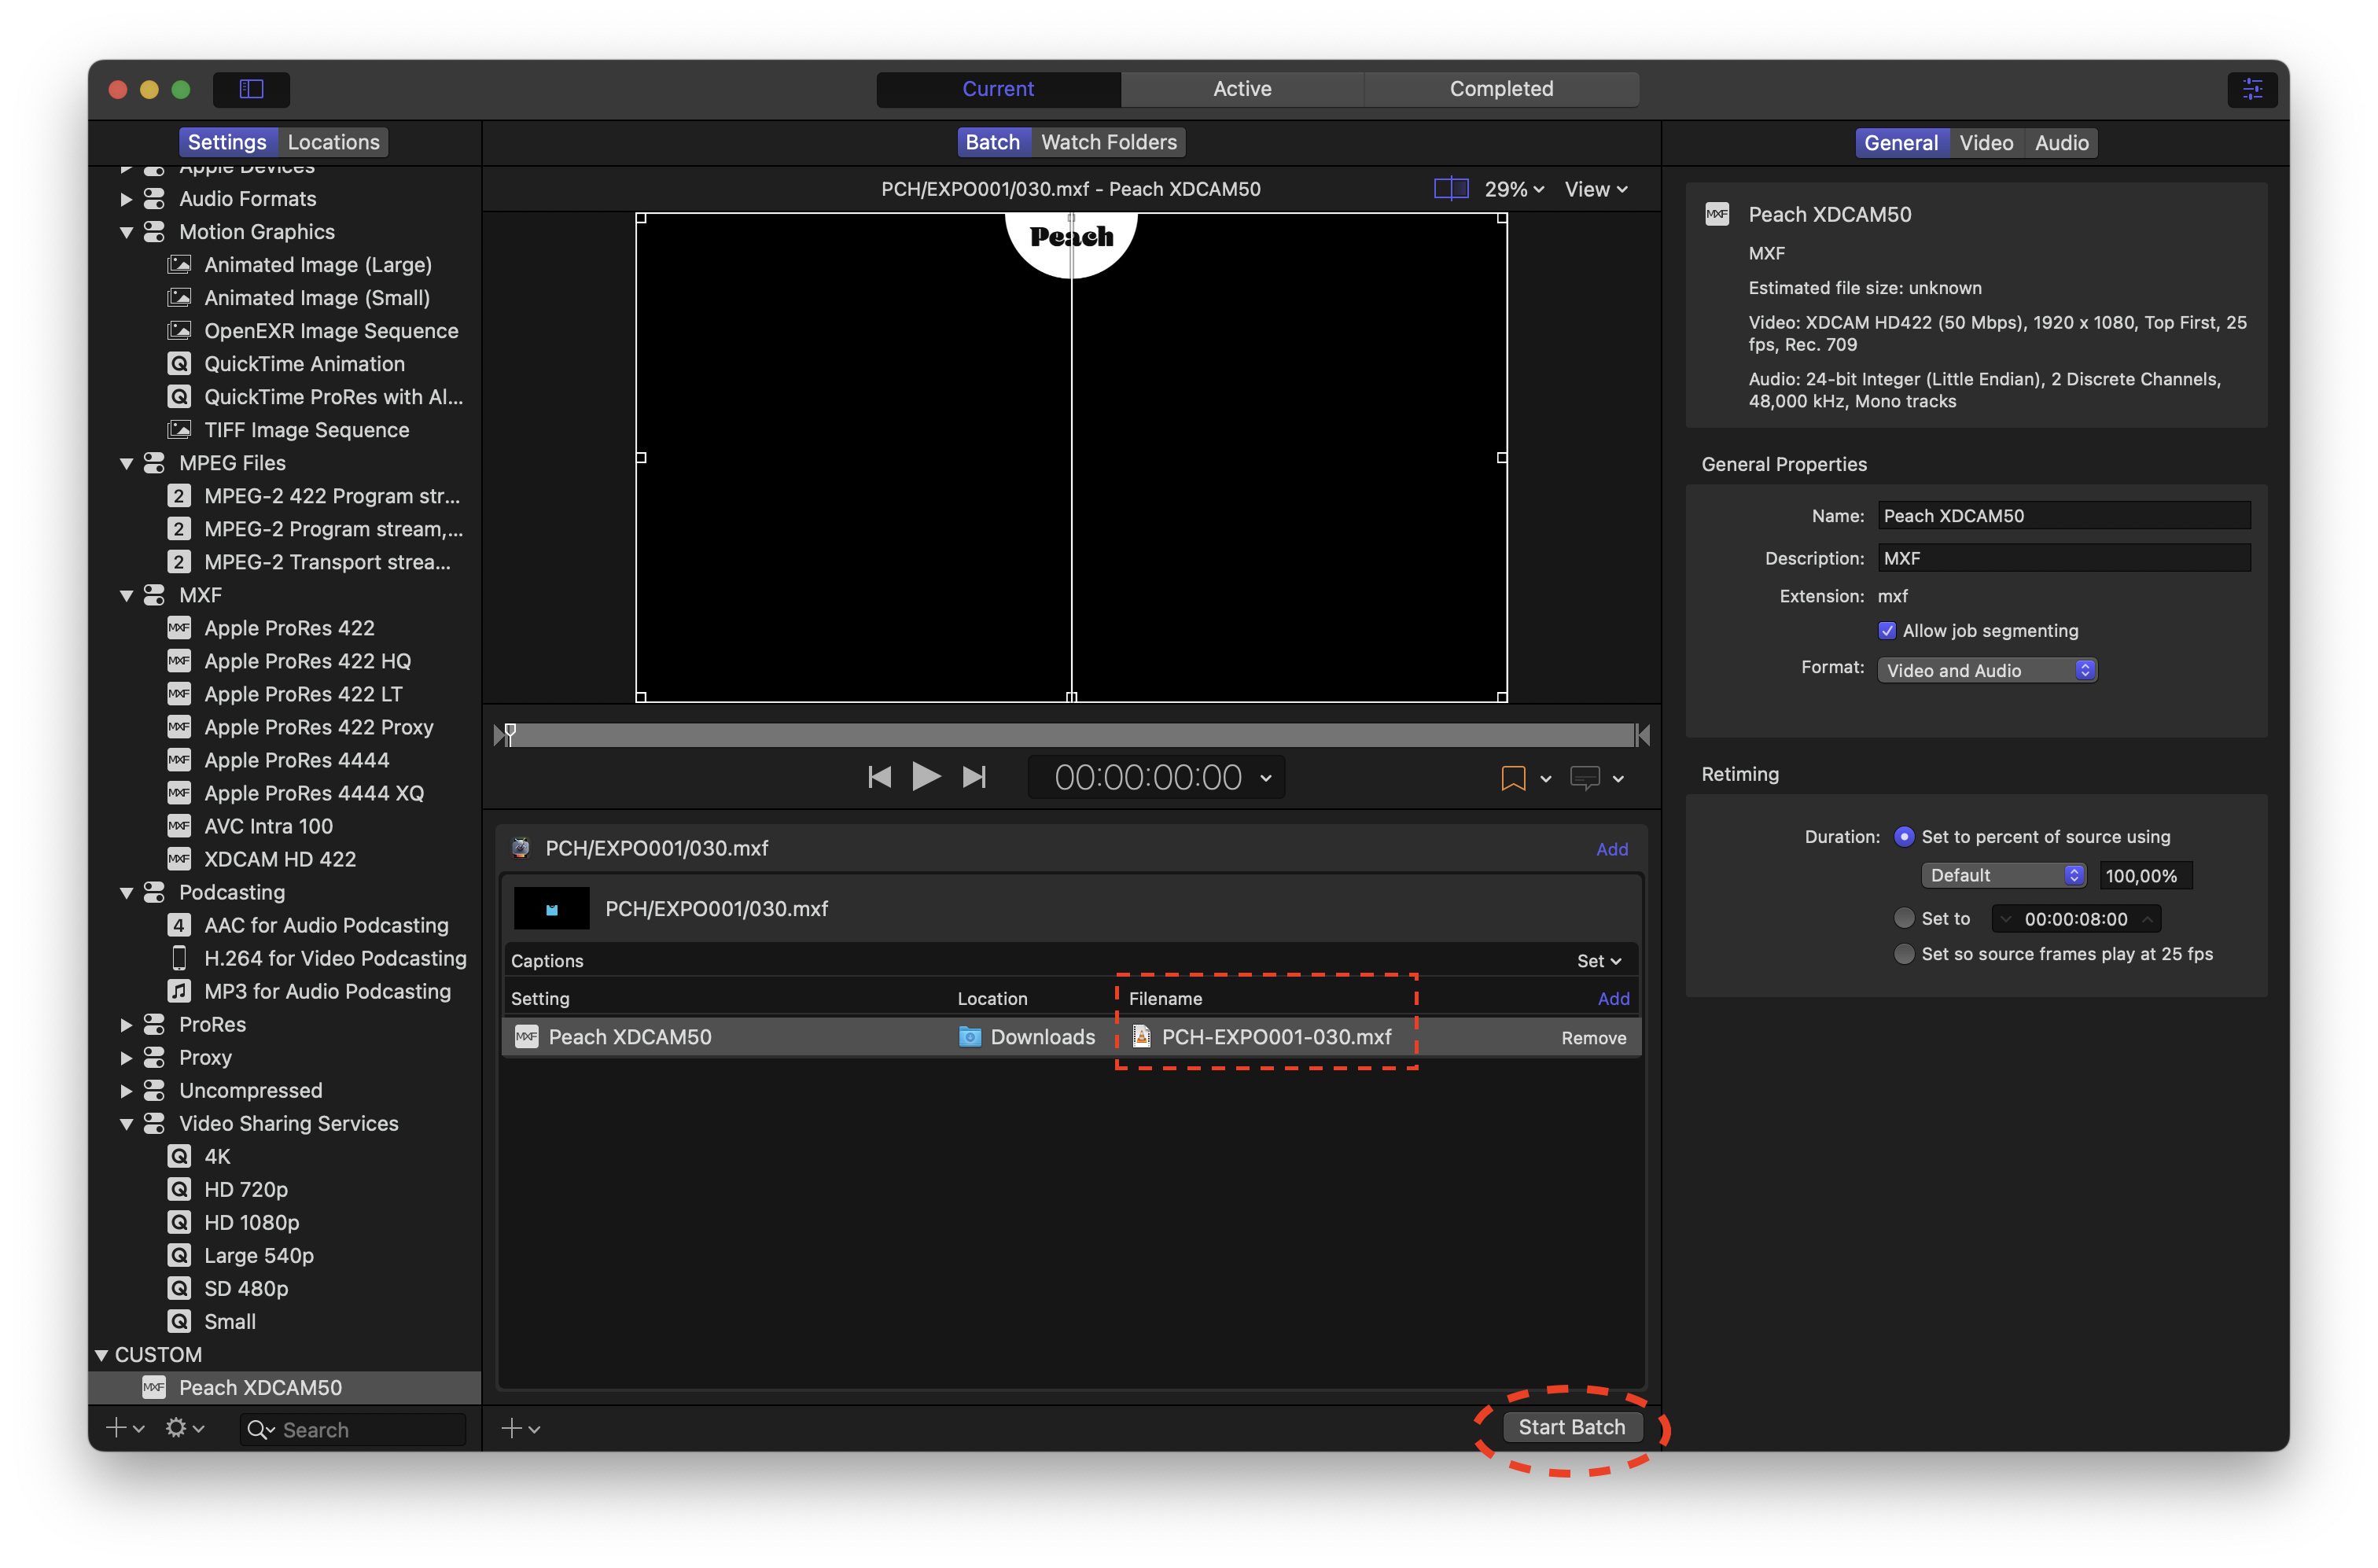The image size is (2378, 1568).
Task: Click the music icon of MP3 for Audio Podcasting
Action: (179, 991)
